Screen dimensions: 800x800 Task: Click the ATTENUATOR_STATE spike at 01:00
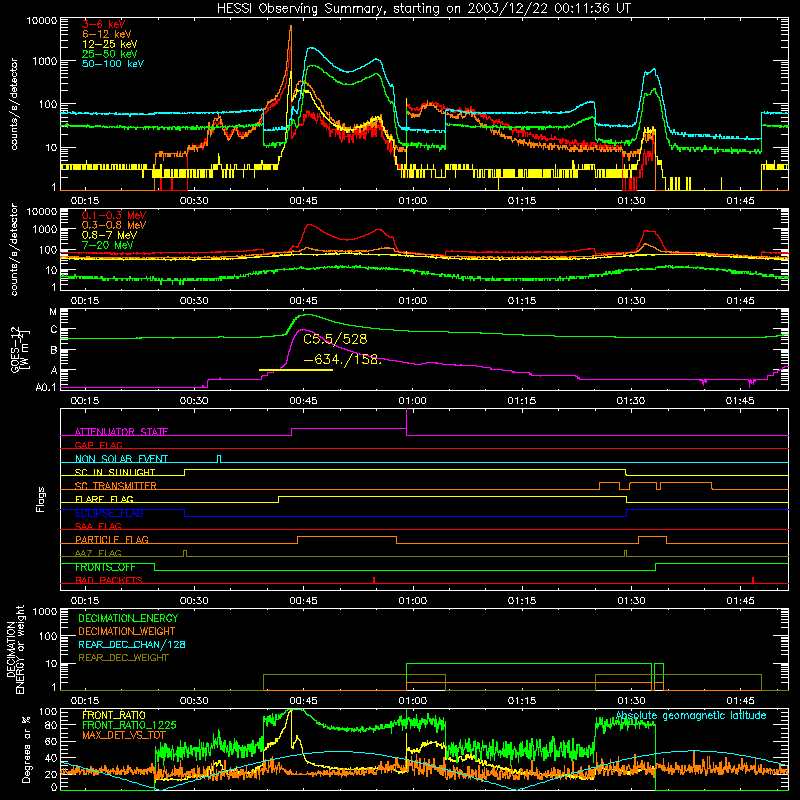[406, 420]
